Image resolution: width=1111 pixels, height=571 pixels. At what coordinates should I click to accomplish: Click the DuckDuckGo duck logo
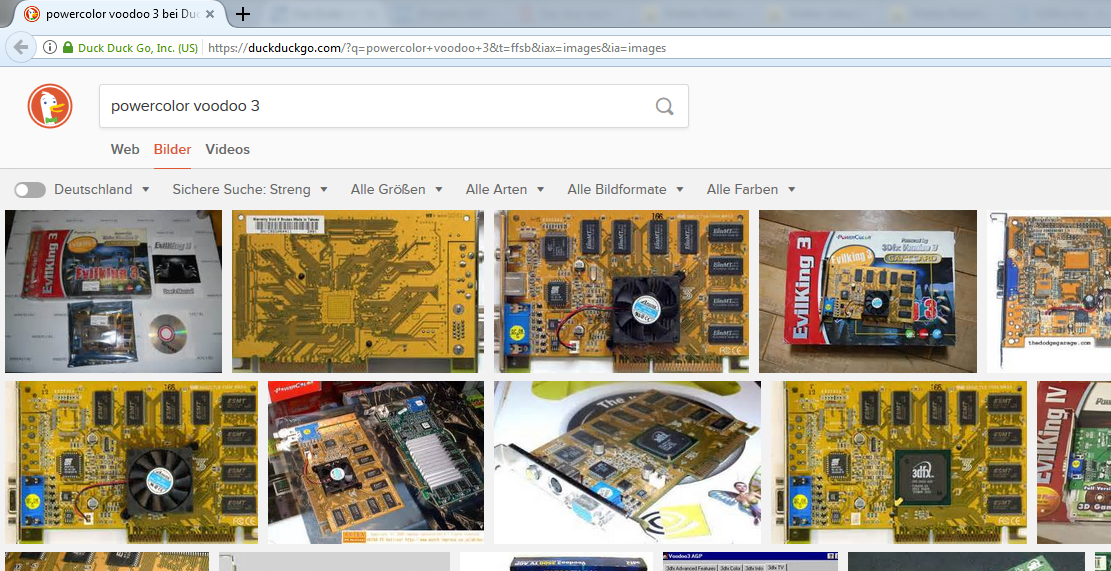[x=50, y=106]
